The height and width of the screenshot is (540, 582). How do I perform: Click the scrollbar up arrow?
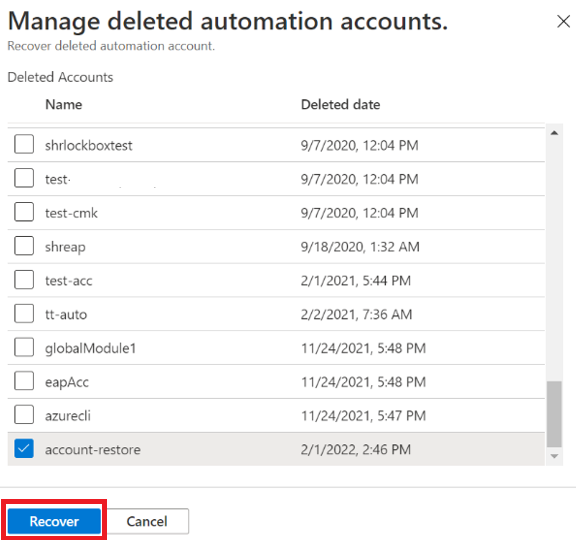(x=554, y=133)
